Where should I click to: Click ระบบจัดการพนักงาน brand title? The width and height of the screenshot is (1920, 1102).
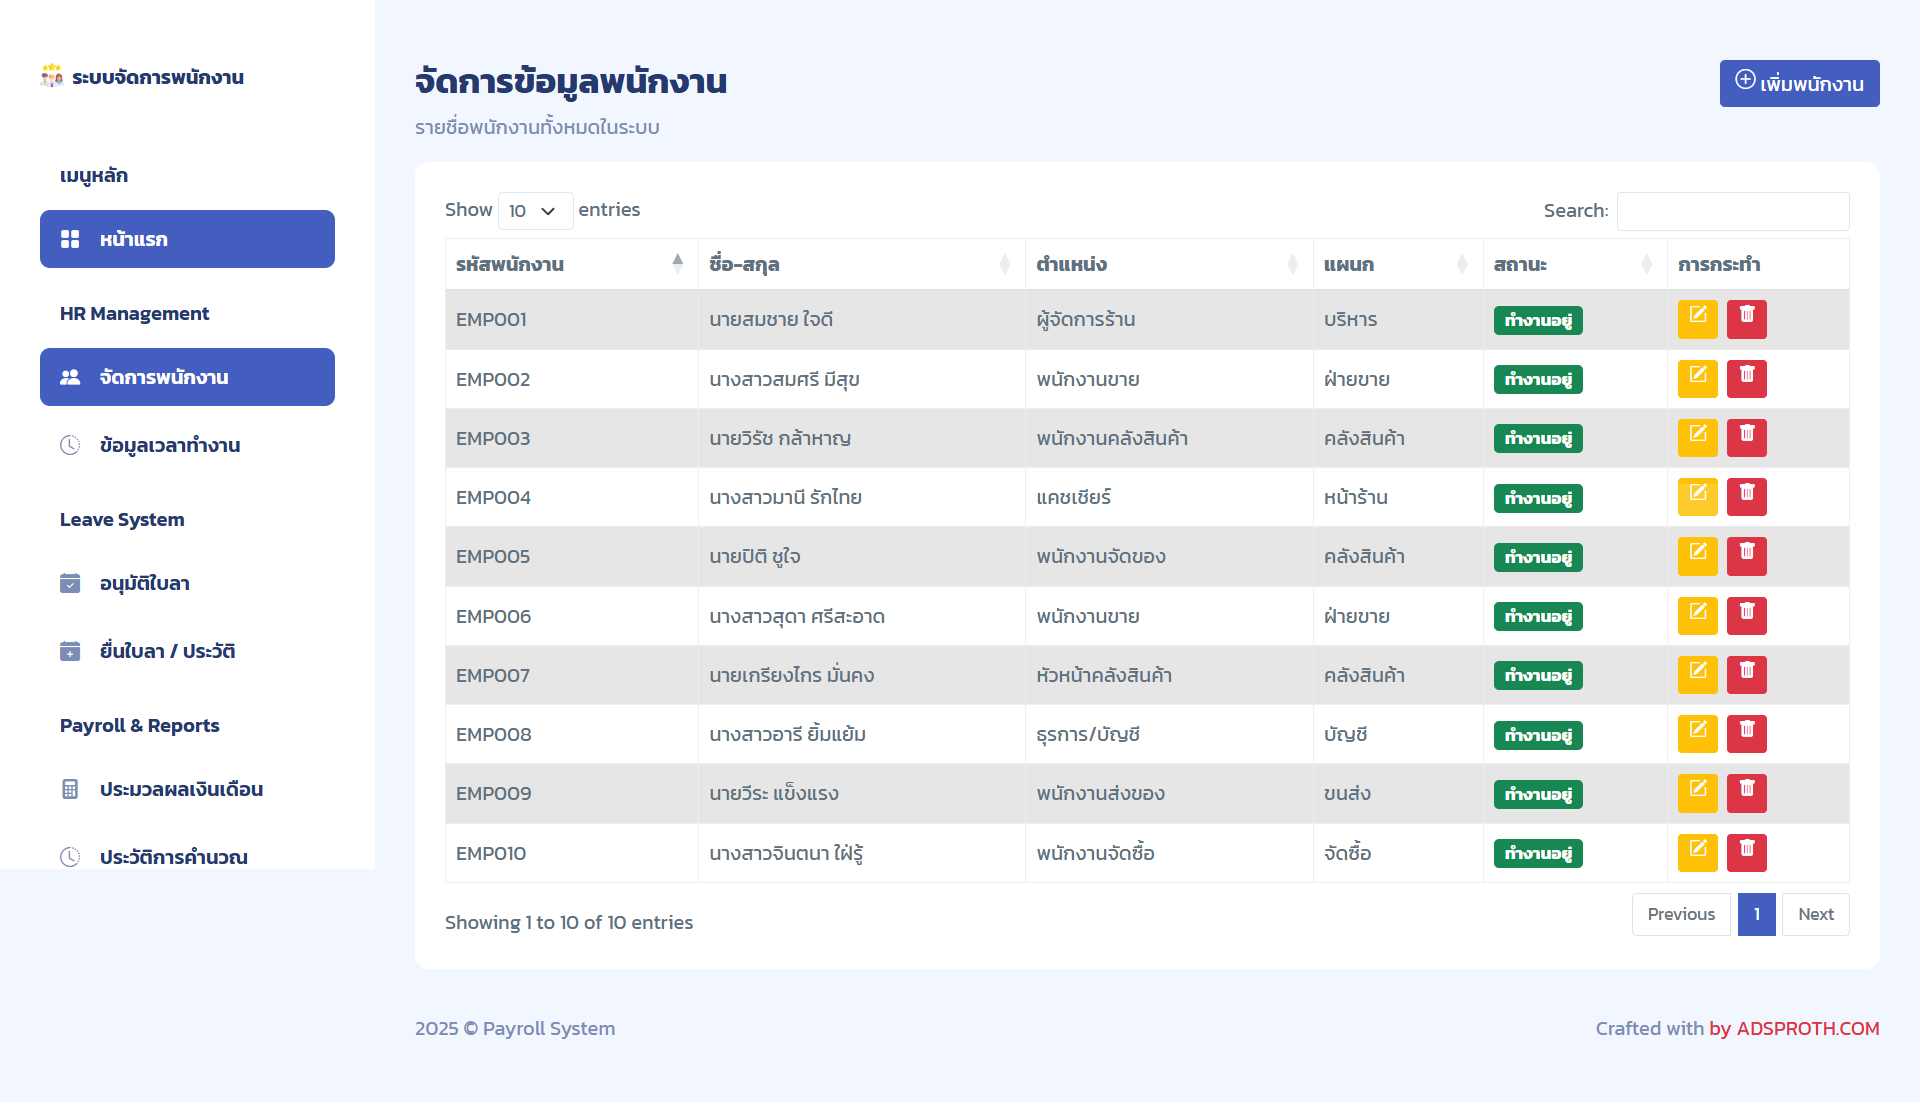click(158, 77)
